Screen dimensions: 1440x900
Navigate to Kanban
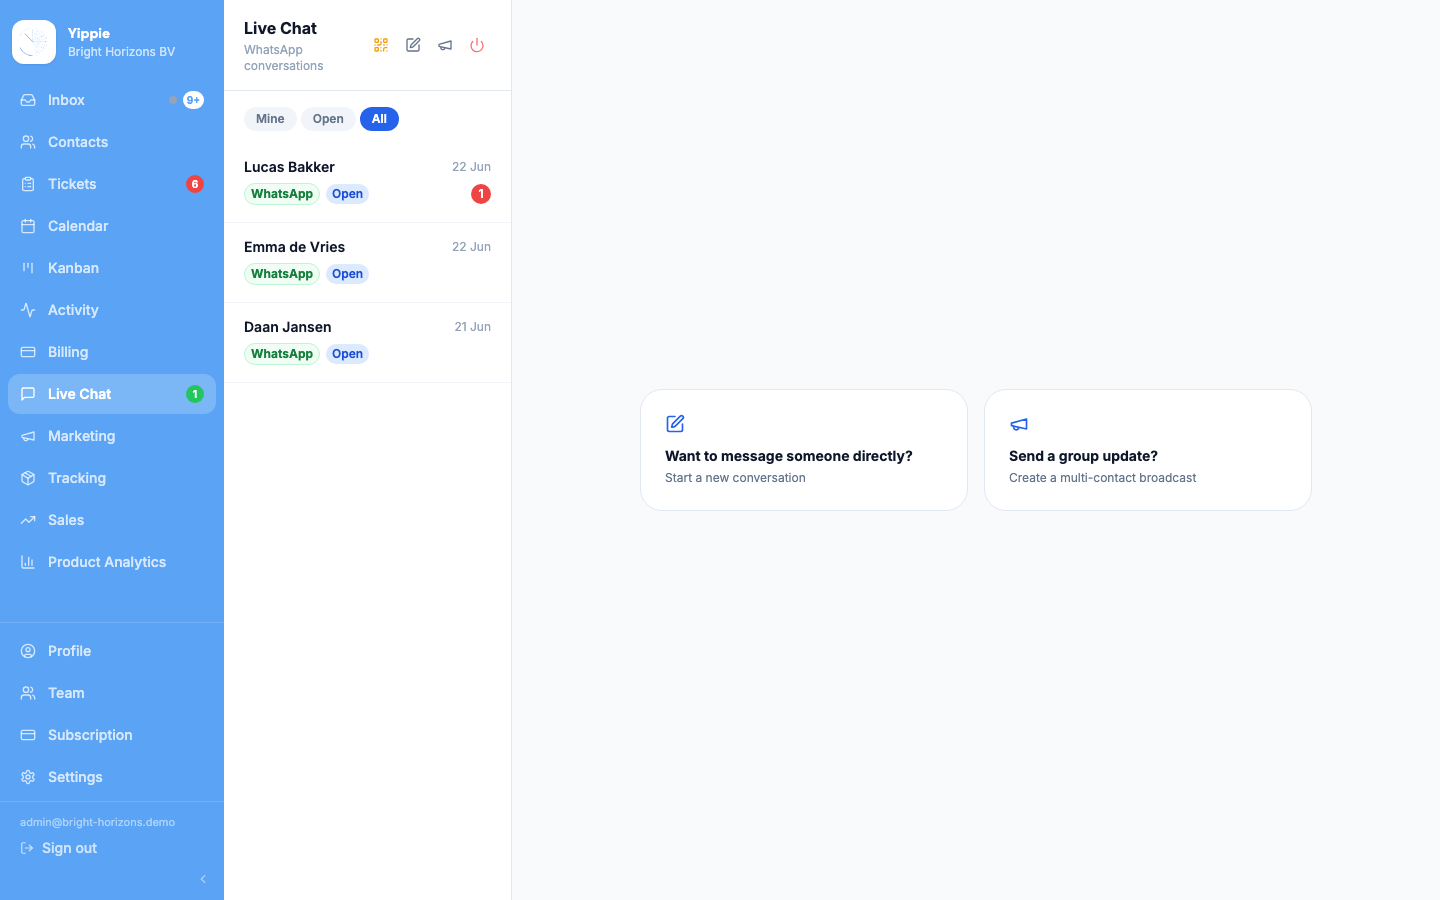tap(112, 268)
